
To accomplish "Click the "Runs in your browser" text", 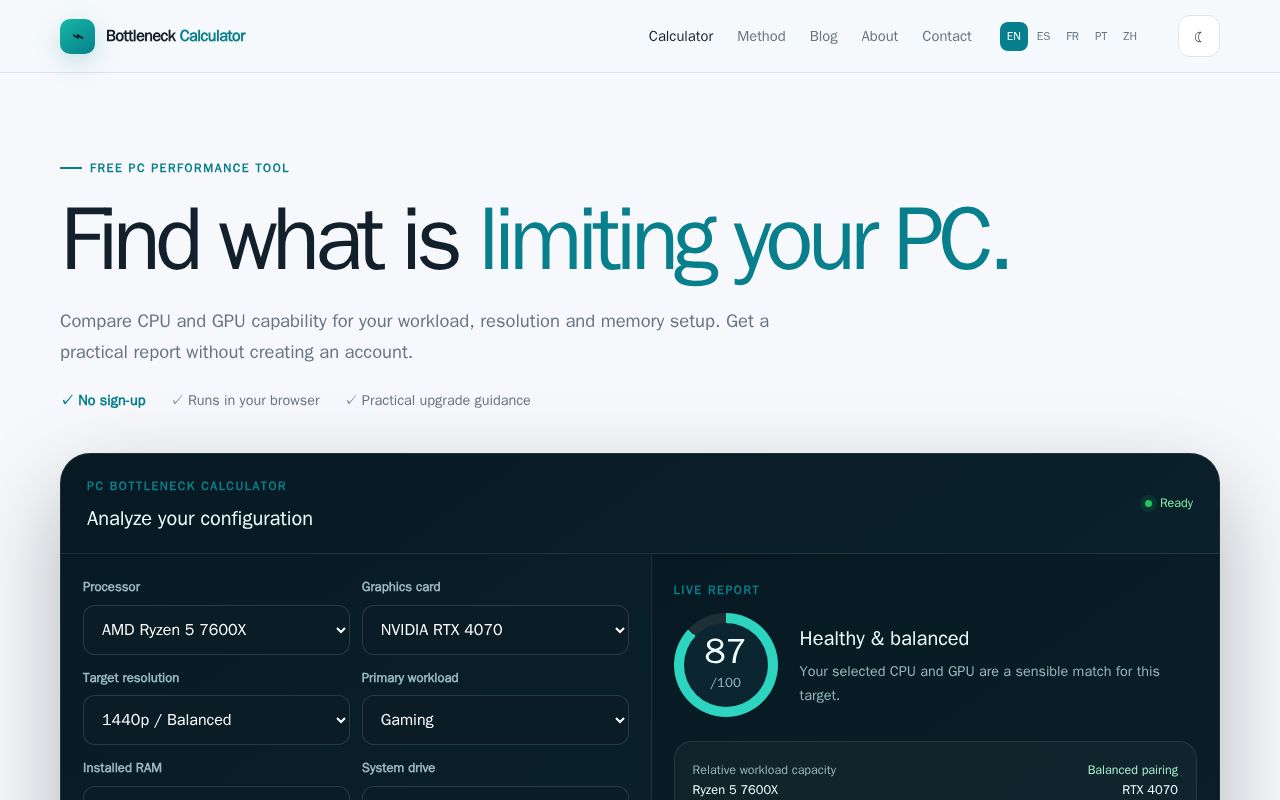I will click(246, 400).
